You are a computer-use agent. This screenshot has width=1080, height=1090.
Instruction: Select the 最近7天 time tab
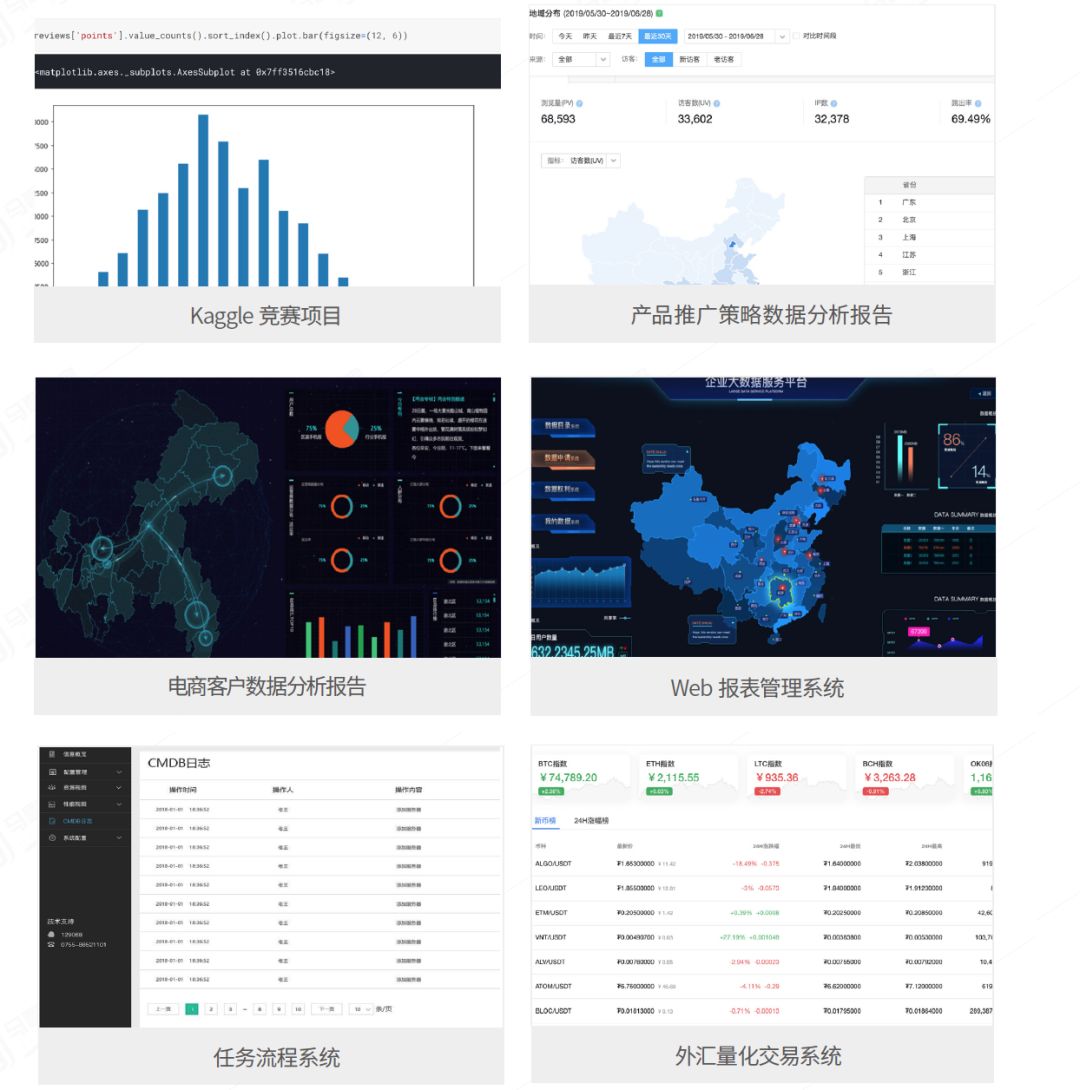pos(622,36)
